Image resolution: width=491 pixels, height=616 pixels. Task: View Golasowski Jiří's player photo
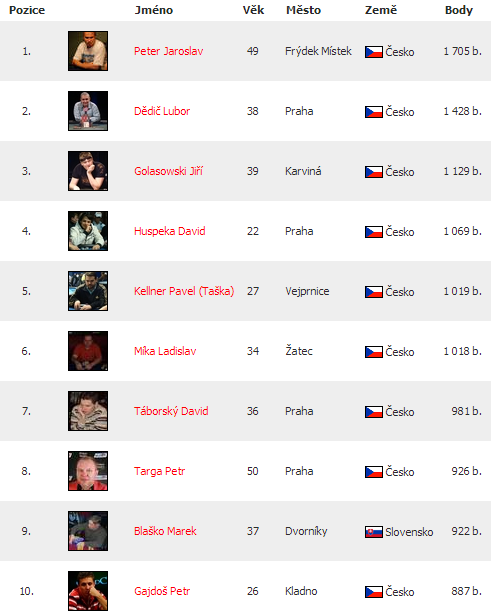(x=88, y=171)
